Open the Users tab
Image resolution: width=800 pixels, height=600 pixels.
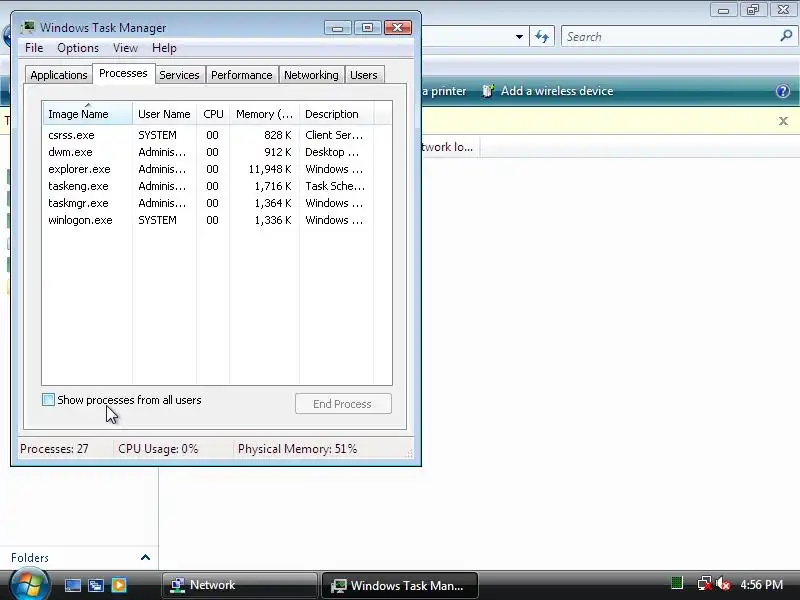[x=364, y=75]
